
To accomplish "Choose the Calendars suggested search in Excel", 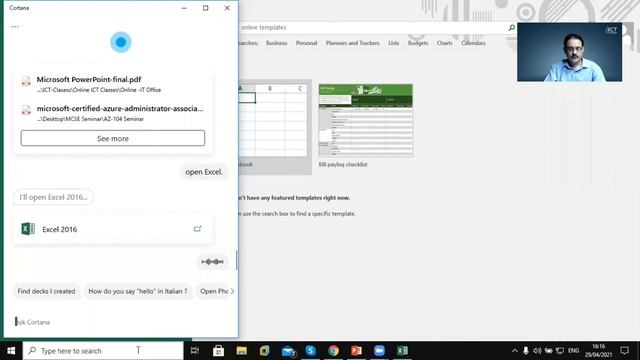I will 473,43.
